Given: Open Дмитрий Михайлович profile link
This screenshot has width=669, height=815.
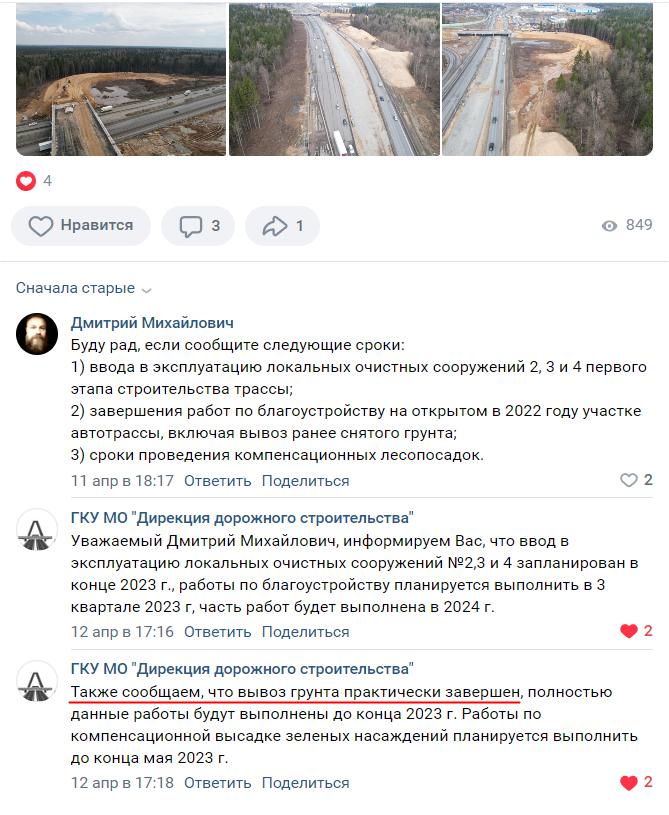Looking at the screenshot, I should 152,323.
